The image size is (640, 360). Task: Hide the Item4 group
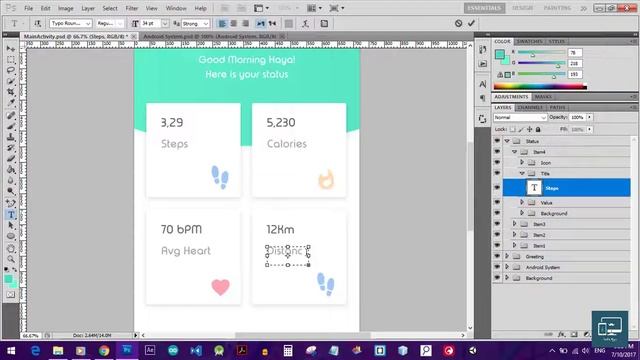(x=497, y=151)
